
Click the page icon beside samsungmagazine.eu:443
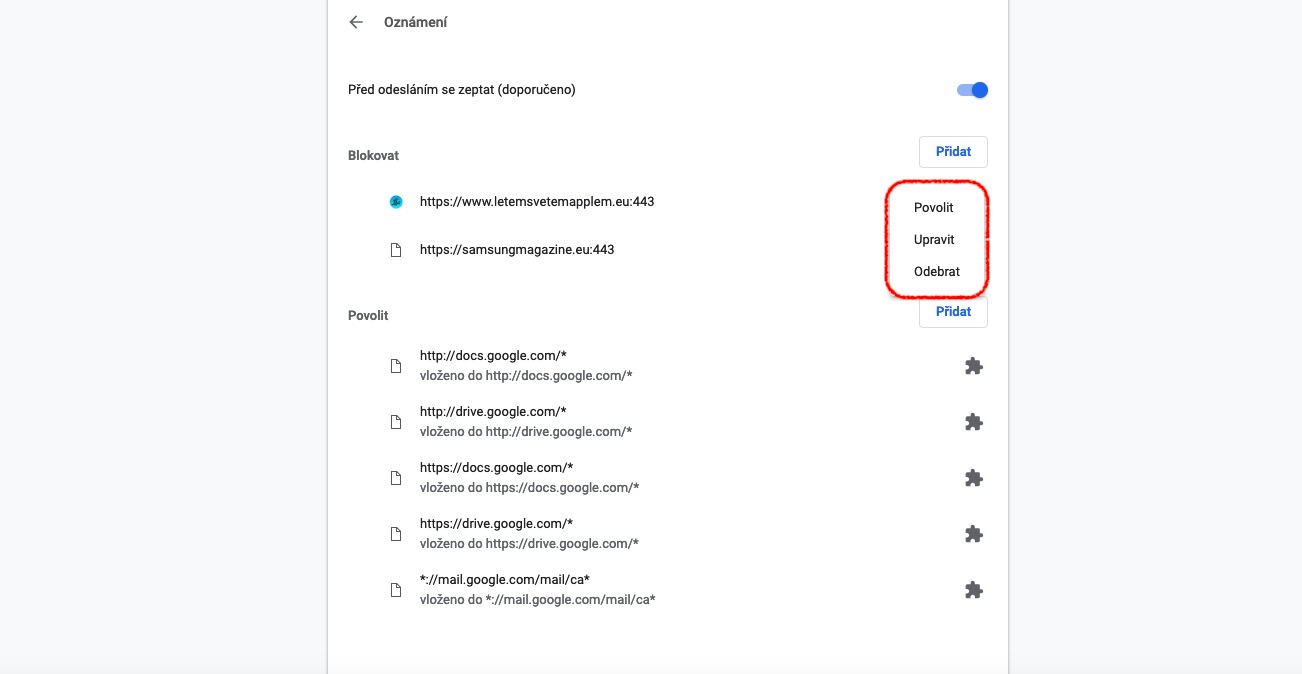396,249
